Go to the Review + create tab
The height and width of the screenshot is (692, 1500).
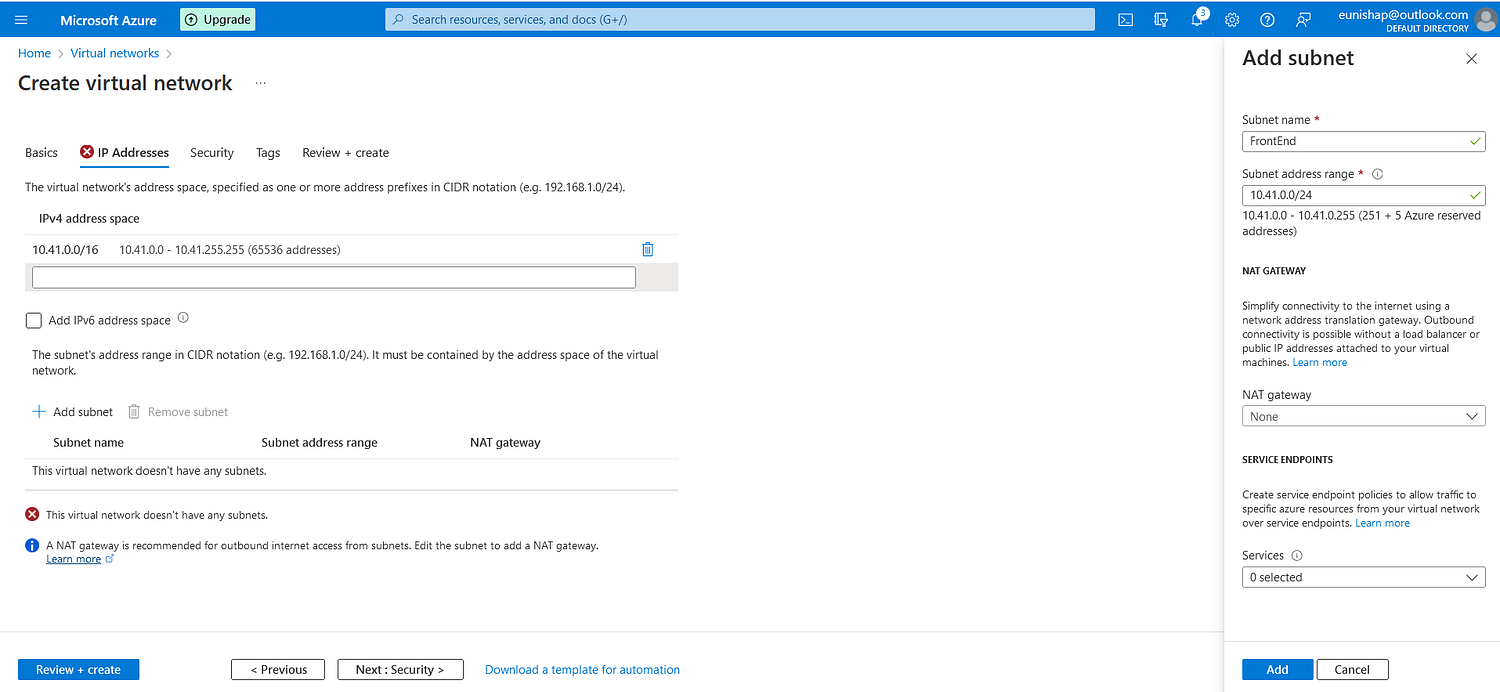[345, 153]
